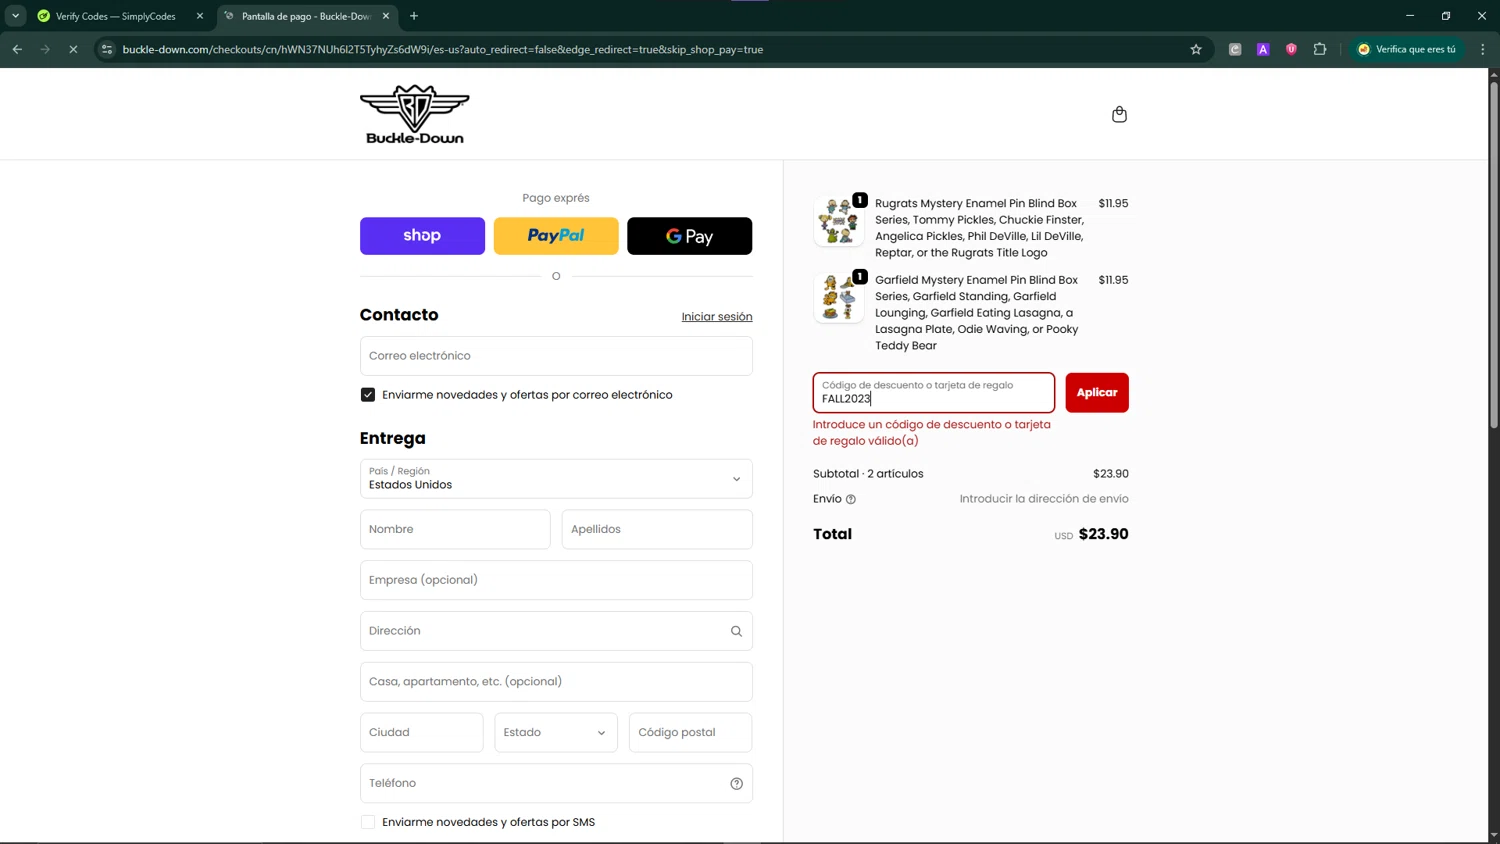
Task: Focus the Correo electrónico field
Action: [556, 356]
